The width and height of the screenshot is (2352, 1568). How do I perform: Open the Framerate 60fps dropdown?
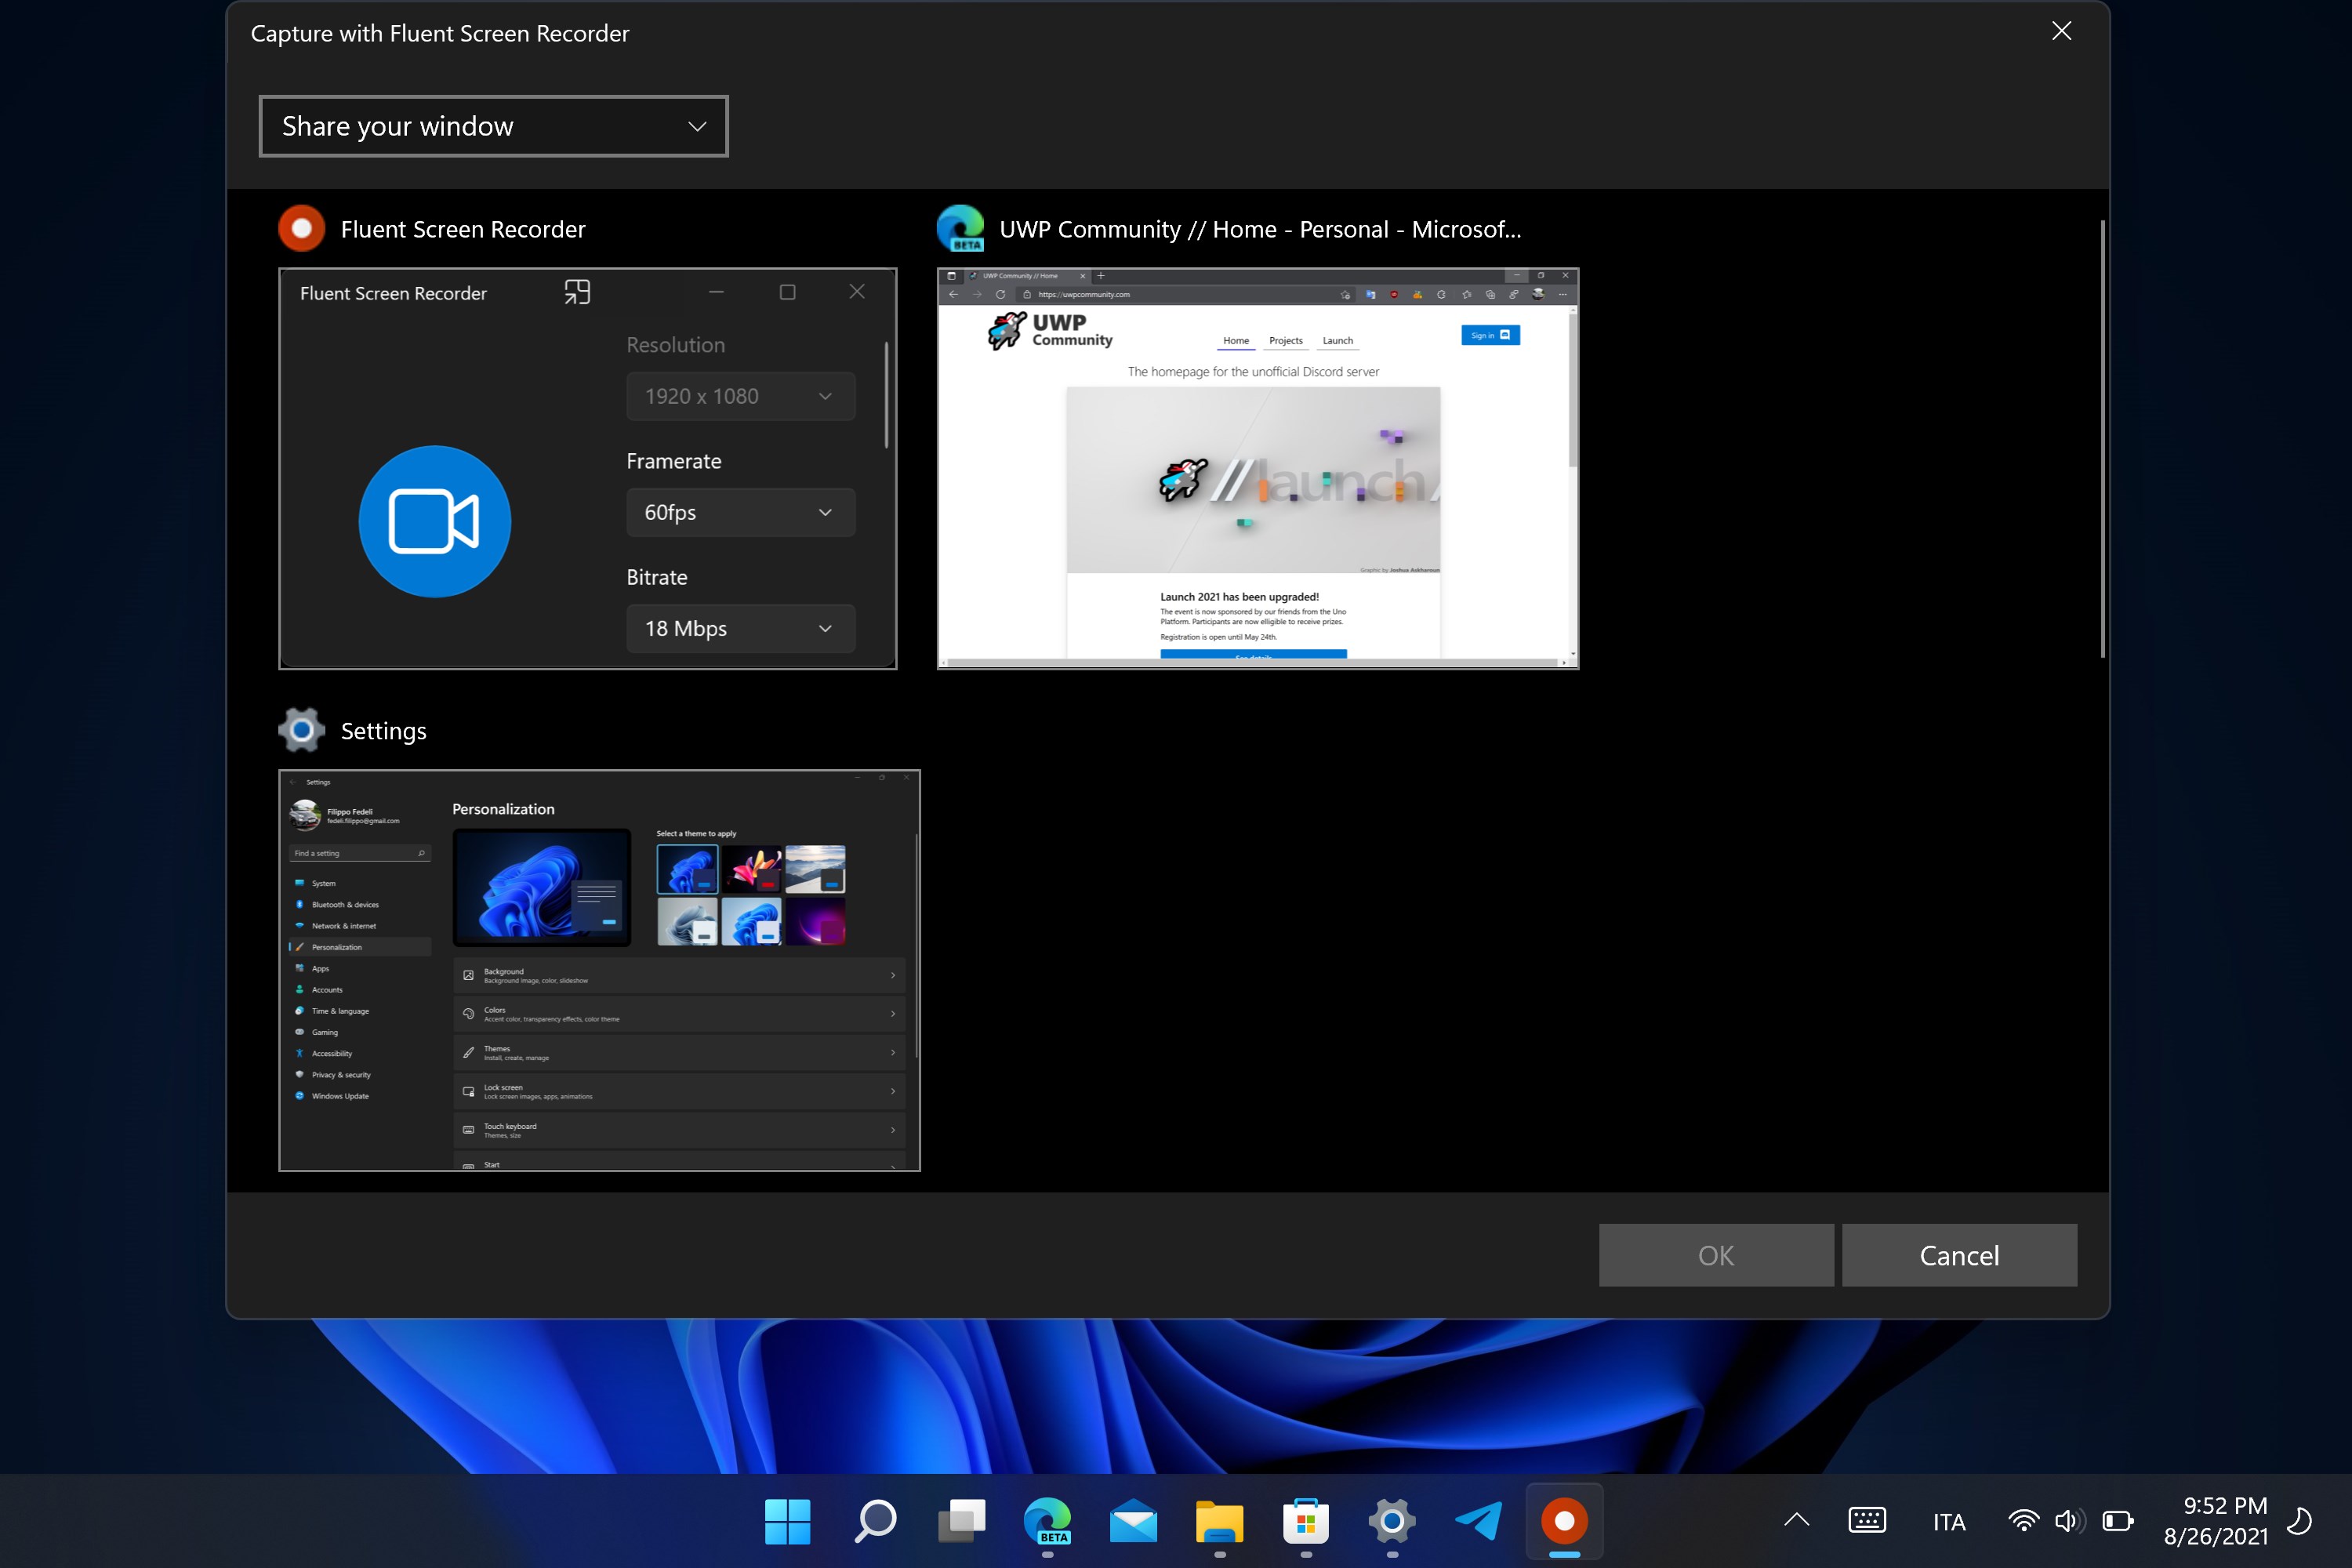click(x=735, y=511)
